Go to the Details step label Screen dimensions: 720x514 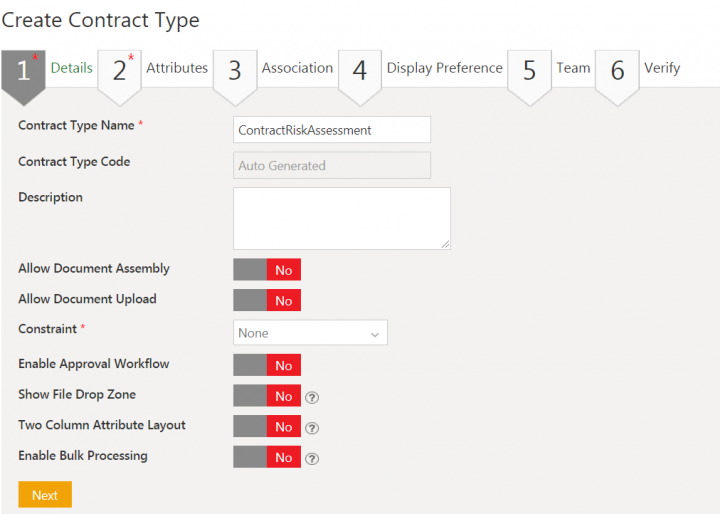[72, 68]
